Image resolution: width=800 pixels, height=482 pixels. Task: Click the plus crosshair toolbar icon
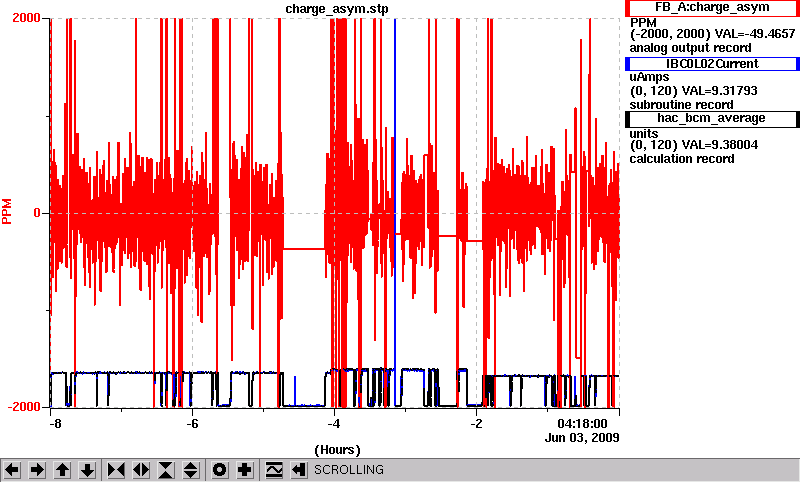245,470
